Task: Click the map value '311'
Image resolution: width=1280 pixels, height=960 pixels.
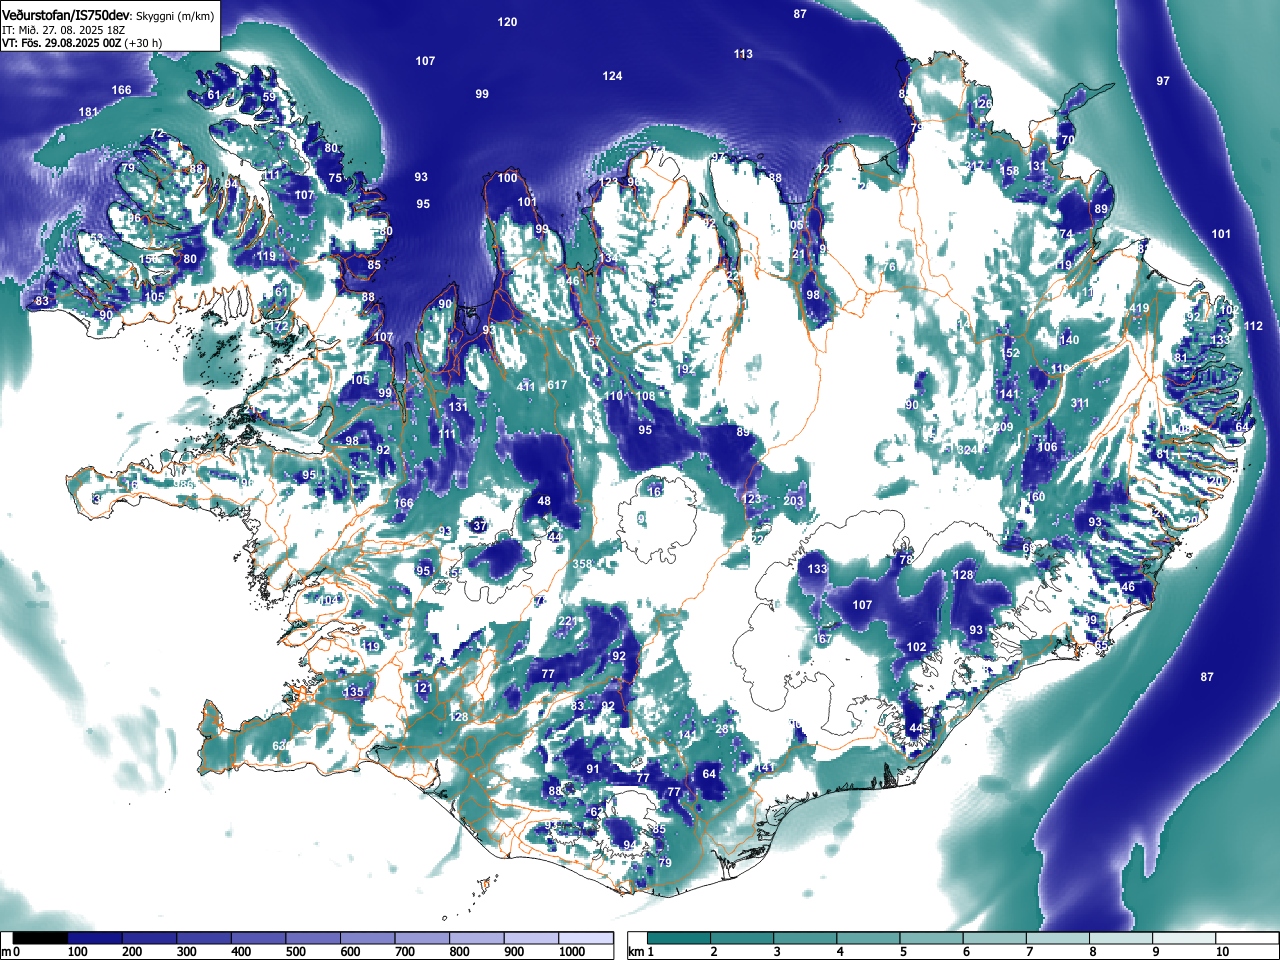Action: pyautogui.click(x=1080, y=404)
